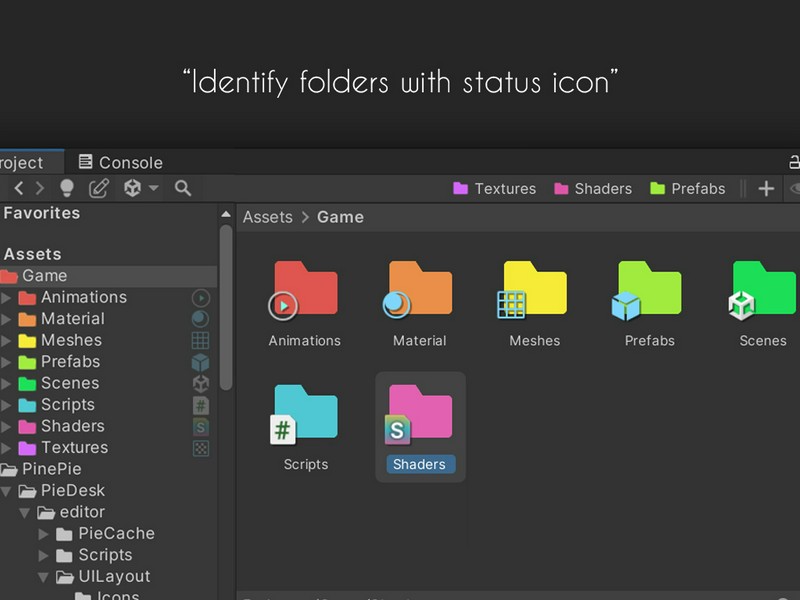Screen dimensions: 800x600
Task: Expand the Scenes tree arrow
Action: pos(6,383)
